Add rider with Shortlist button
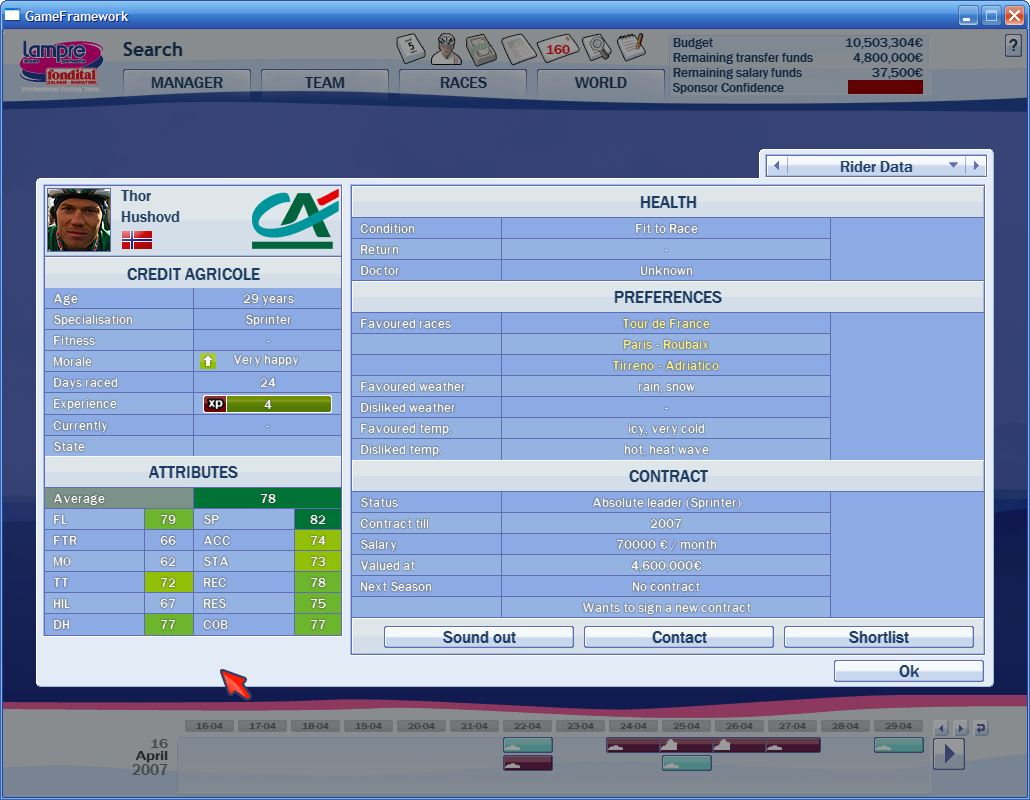 [878, 637]
